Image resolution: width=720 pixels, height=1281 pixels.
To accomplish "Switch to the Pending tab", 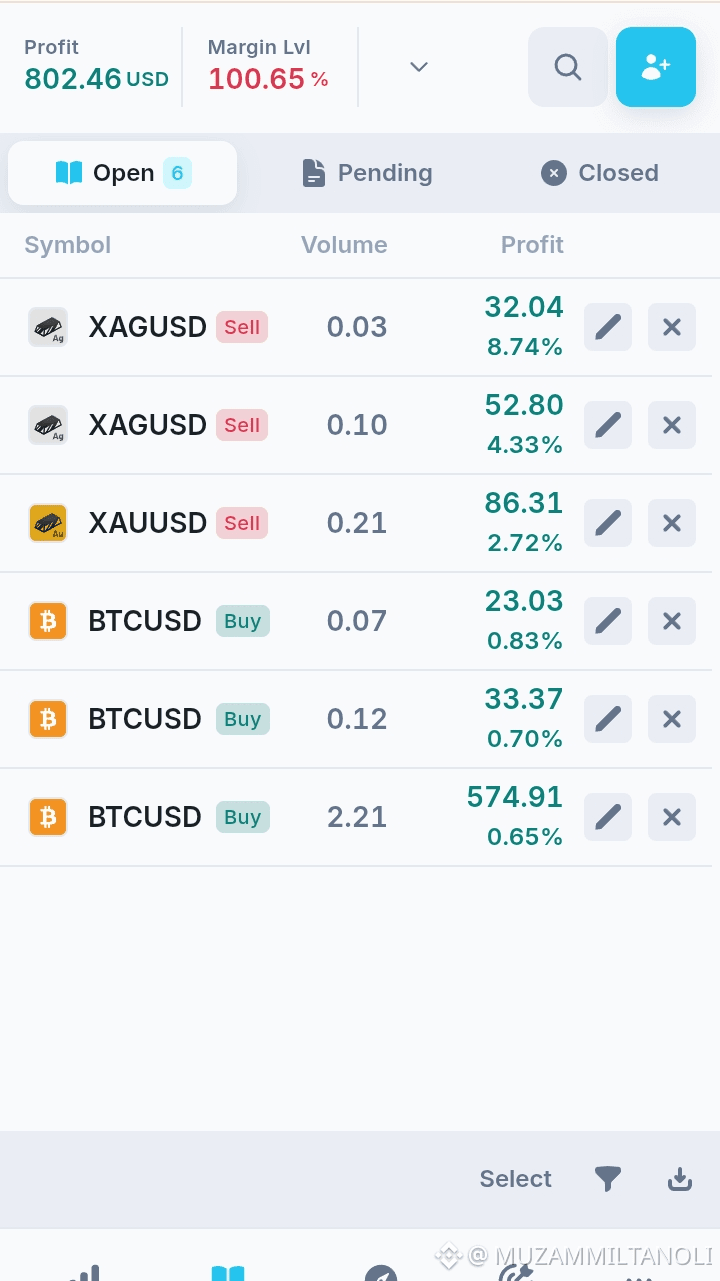I will click(x=367, y=173).
